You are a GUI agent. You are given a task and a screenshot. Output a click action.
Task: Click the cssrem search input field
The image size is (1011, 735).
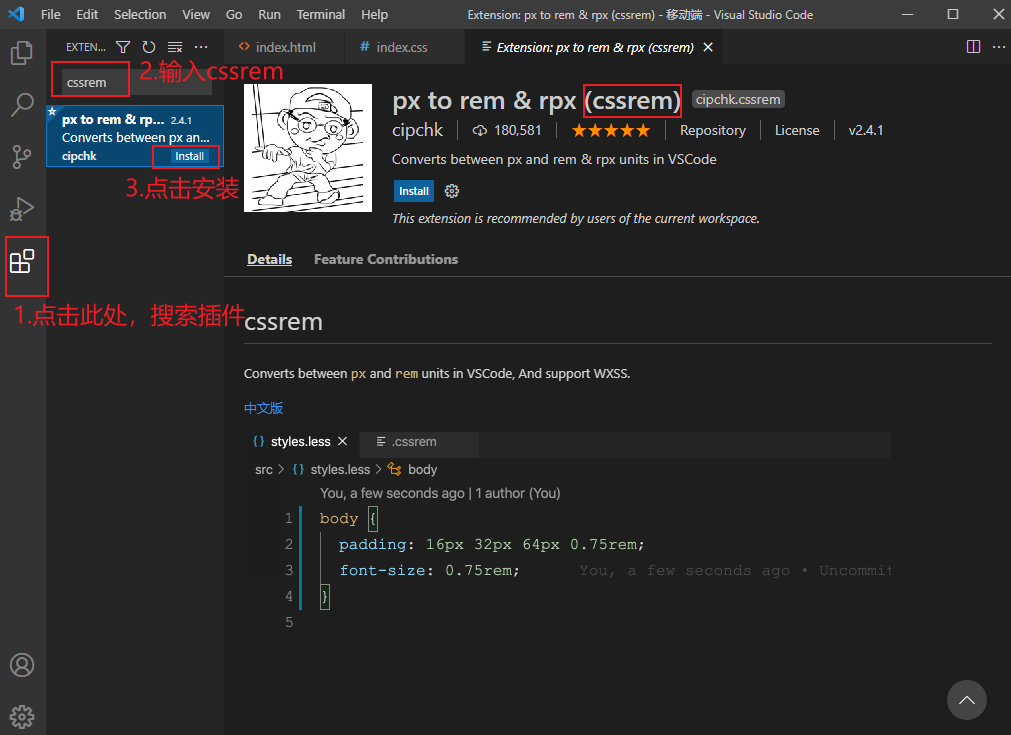click(137, 83)
